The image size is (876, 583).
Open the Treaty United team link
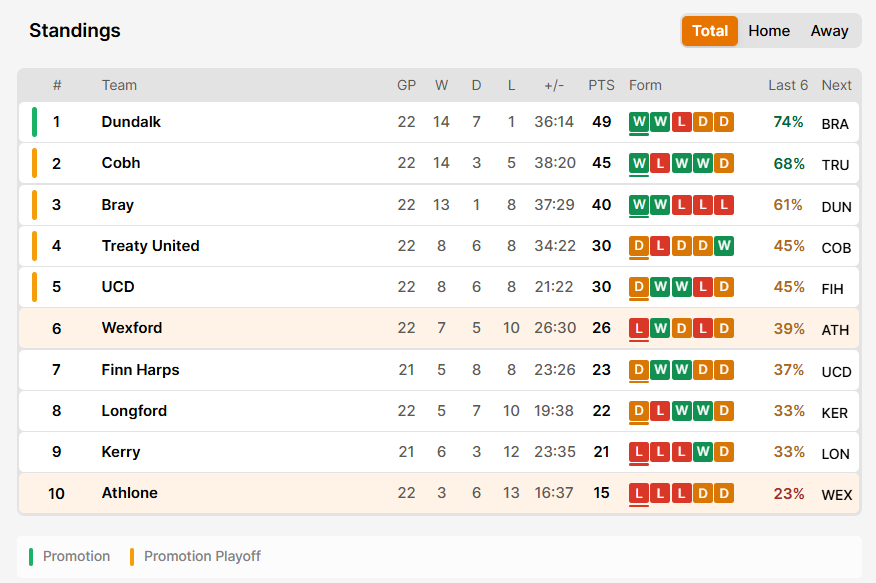tap(150, 246)
